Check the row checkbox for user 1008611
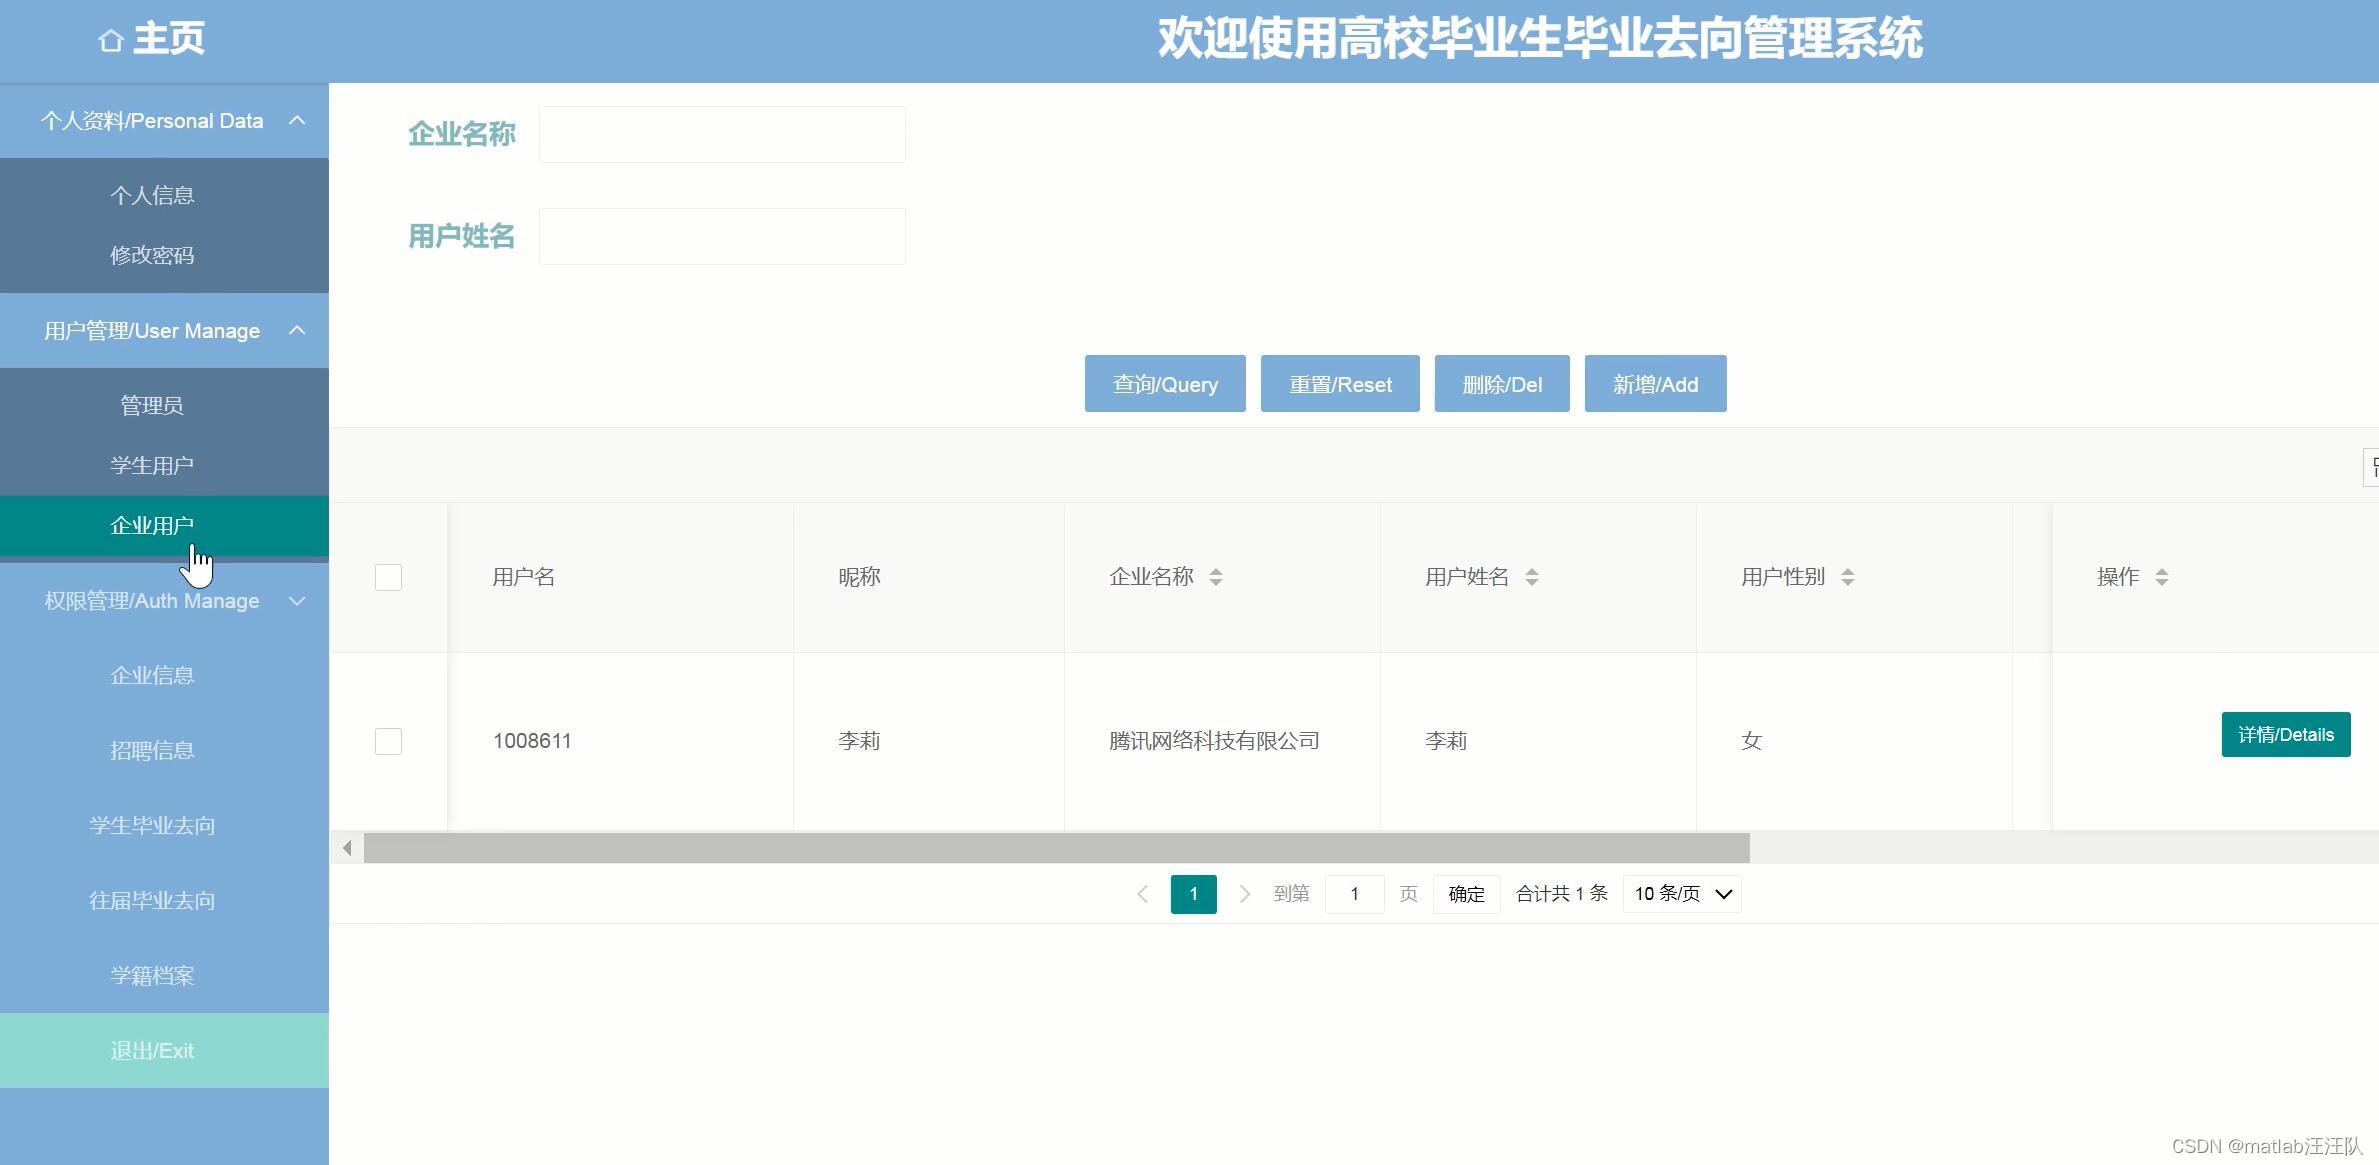This screenshot has height=1165, width=2379. click(388, 741)
